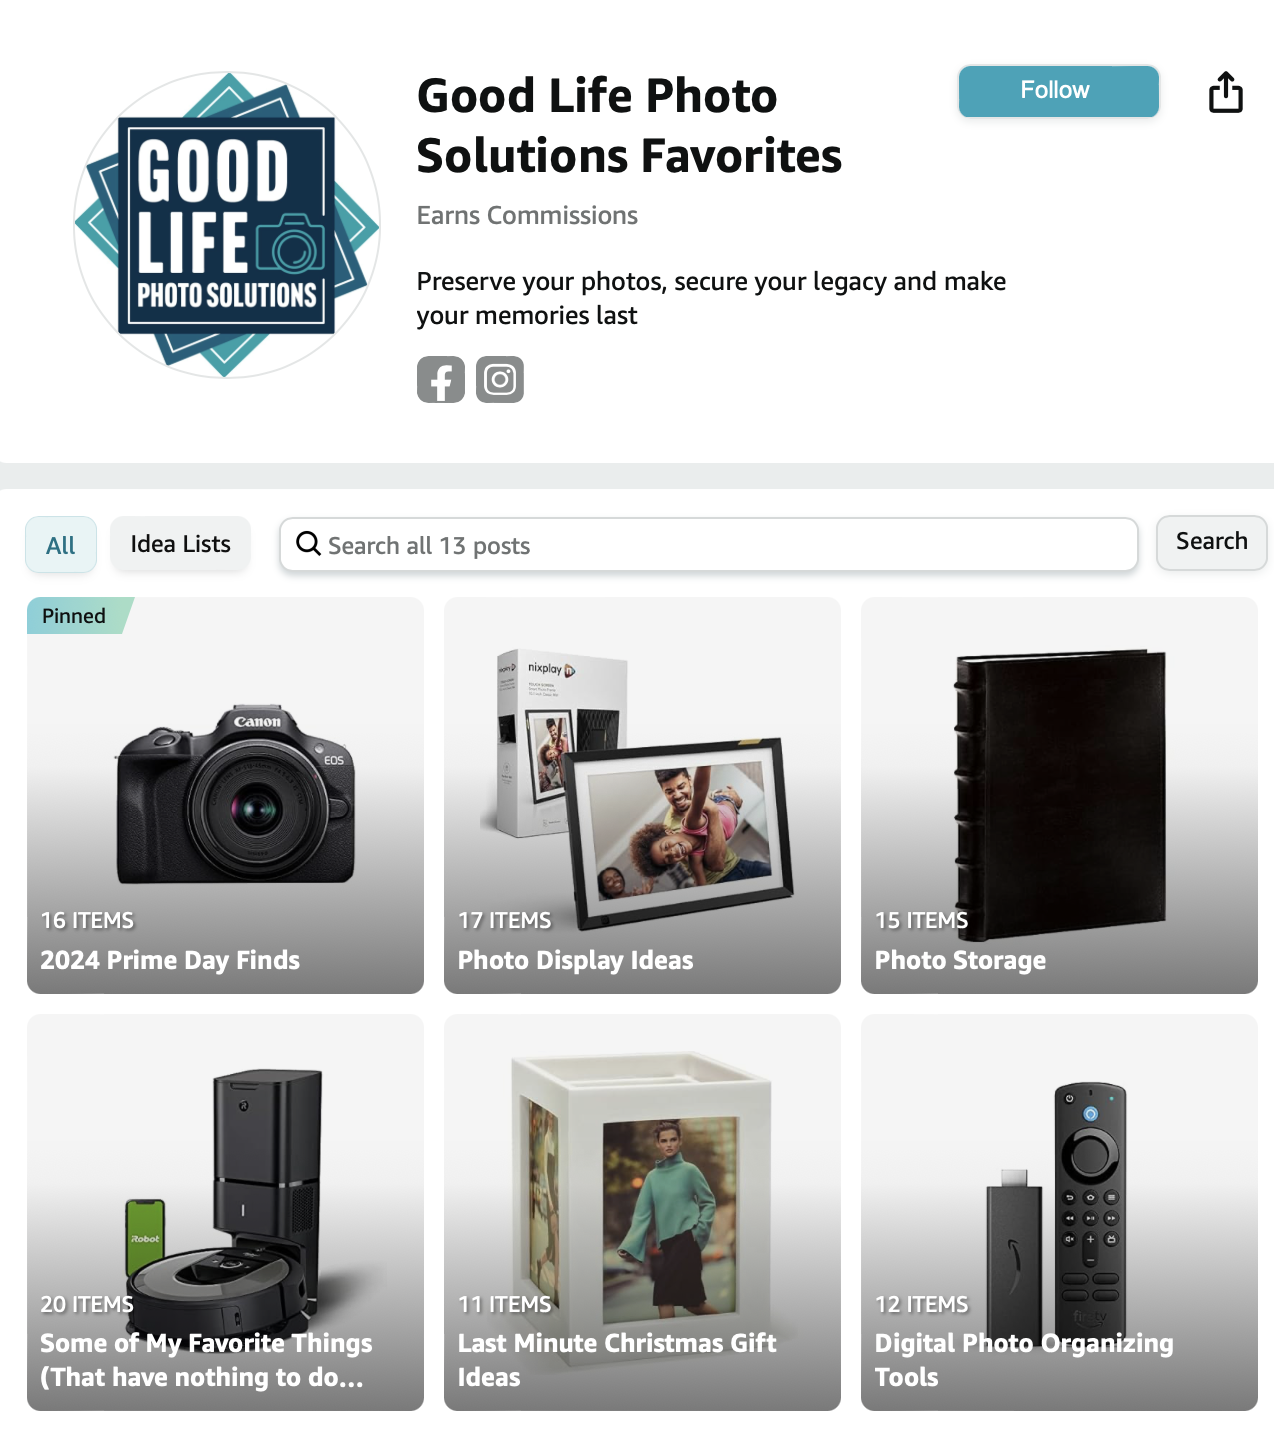
Task: Click the share icon beside Follow
Action: (1226, 92)
